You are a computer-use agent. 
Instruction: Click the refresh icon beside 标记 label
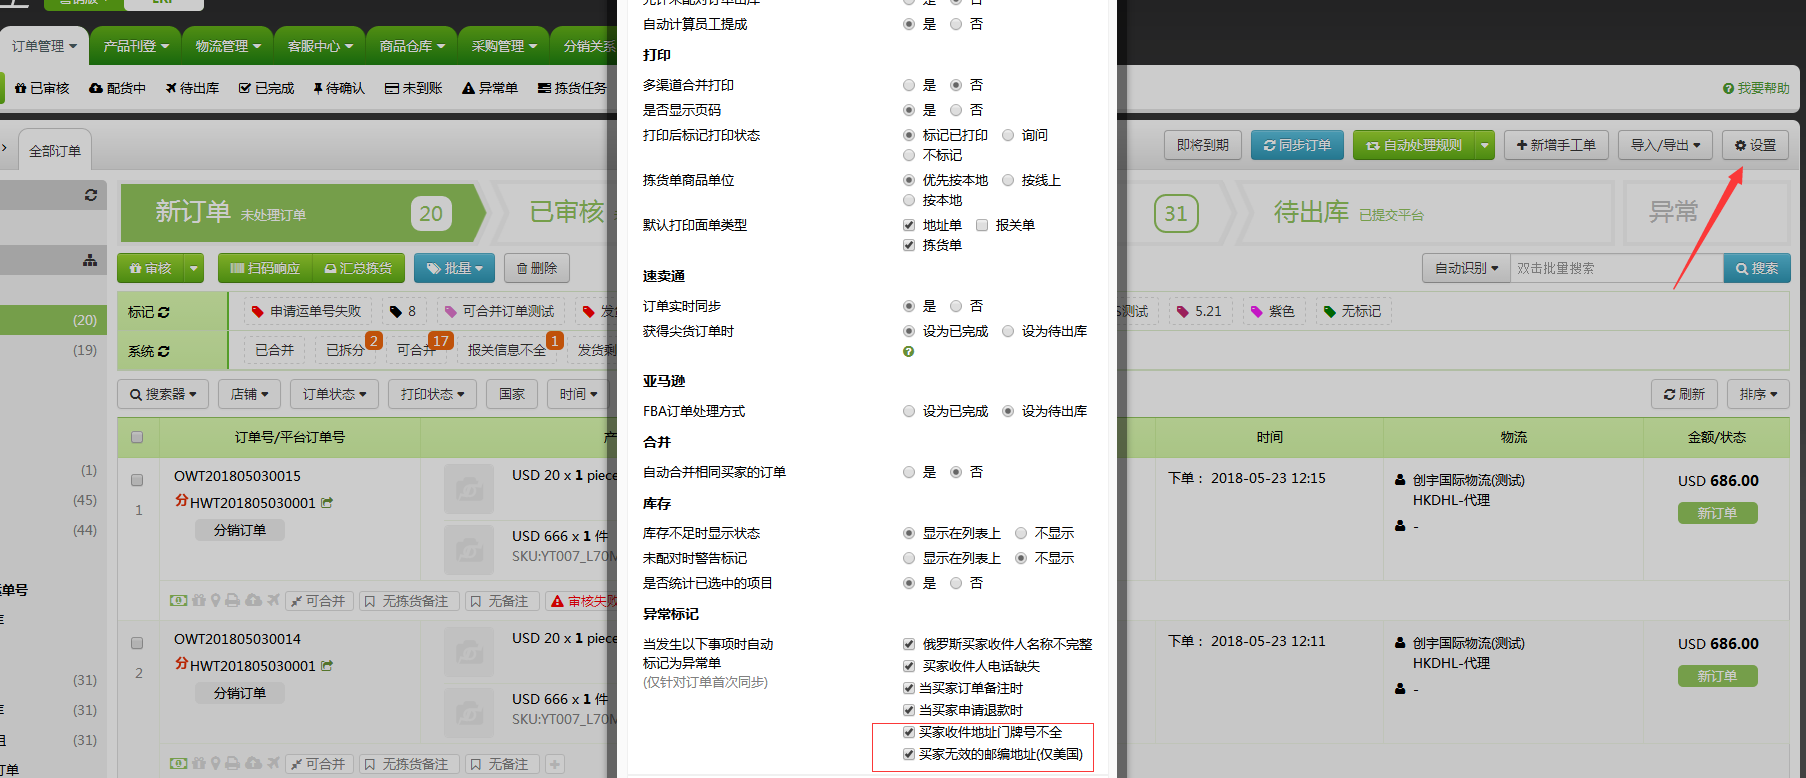[164, 312]
